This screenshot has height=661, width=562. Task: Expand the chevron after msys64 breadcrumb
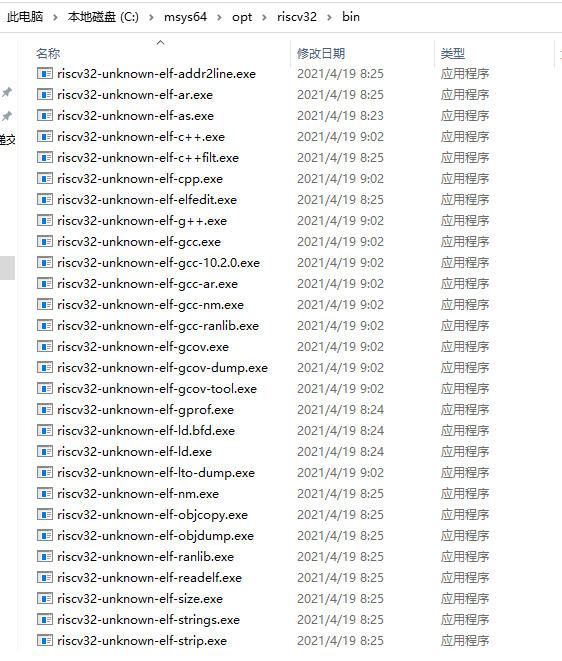[219, 17]
